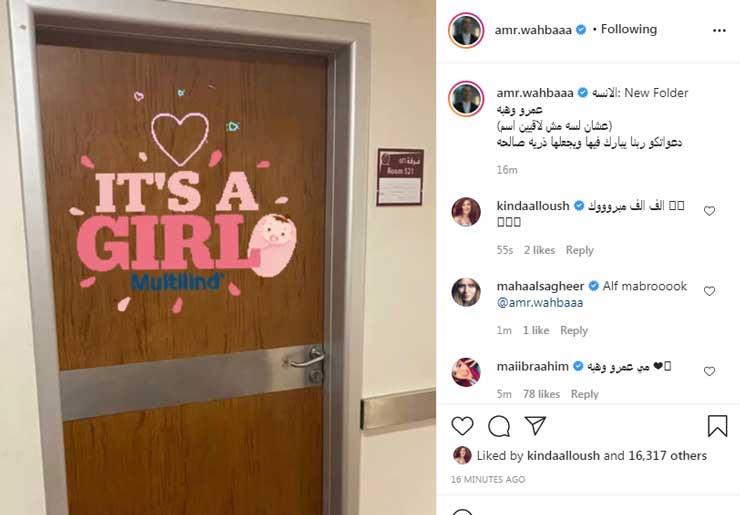740x515 pixels.
Task: Reply to maiibraahim's comment
Action: pos(584,394)
